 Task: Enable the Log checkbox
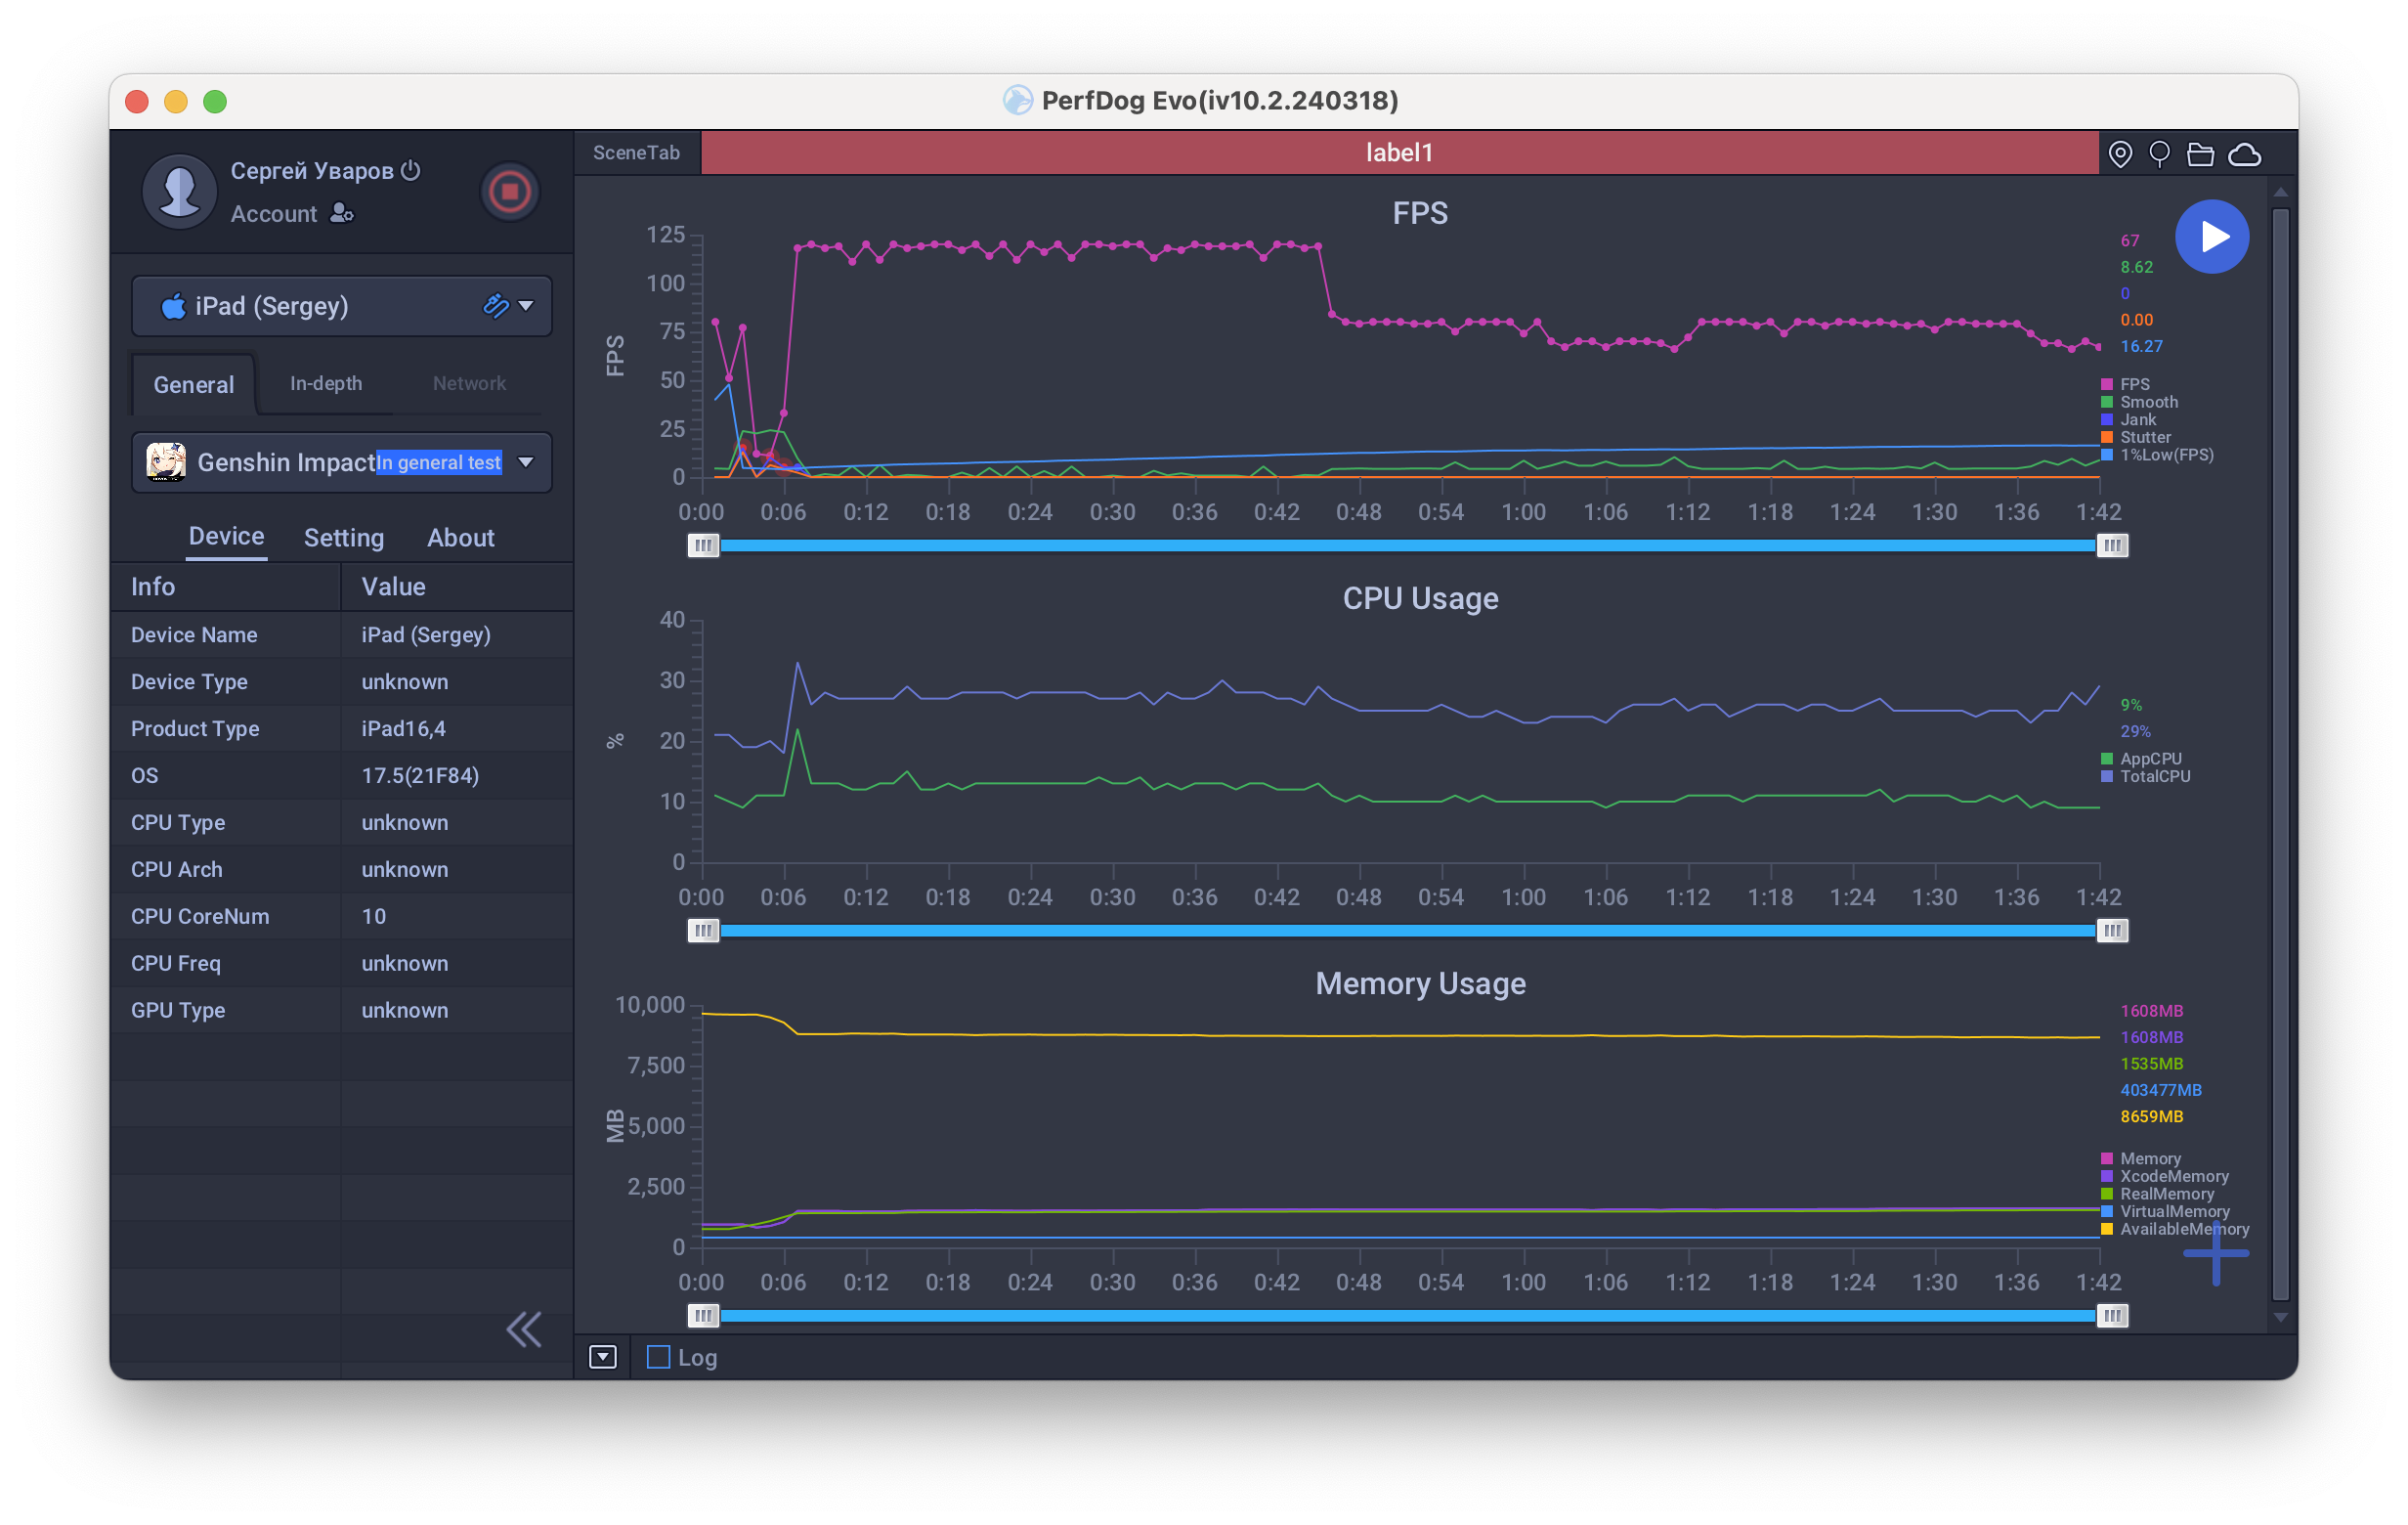pyautogui.click(x=658, y=1357)
